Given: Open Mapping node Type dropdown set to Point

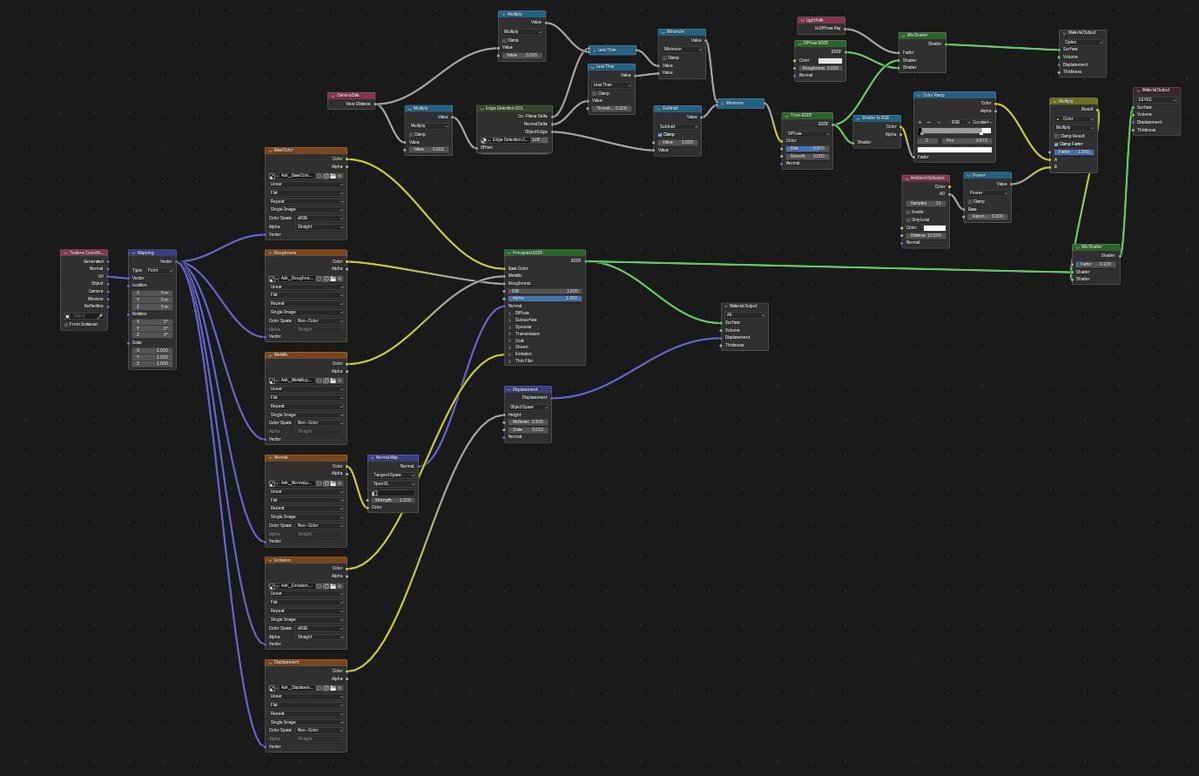Looking at the screenshot, I should (x=160, y=270).
